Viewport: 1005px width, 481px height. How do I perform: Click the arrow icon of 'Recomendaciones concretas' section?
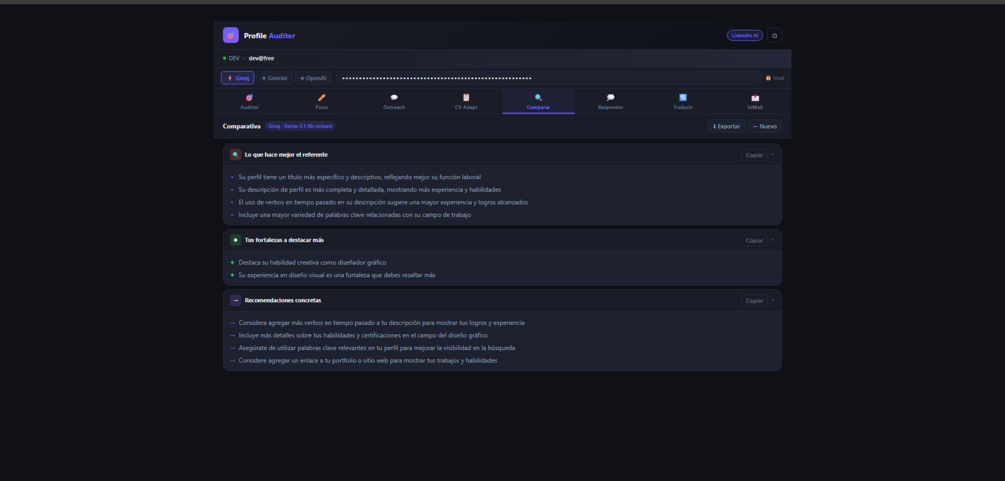click(235, 300)
